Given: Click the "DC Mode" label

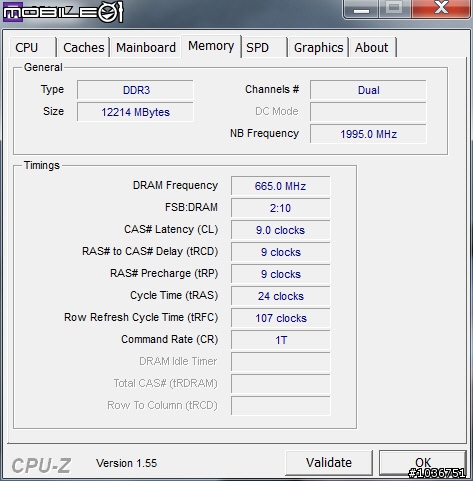Looking at the screenshot, I should click(x=277, y=111).
